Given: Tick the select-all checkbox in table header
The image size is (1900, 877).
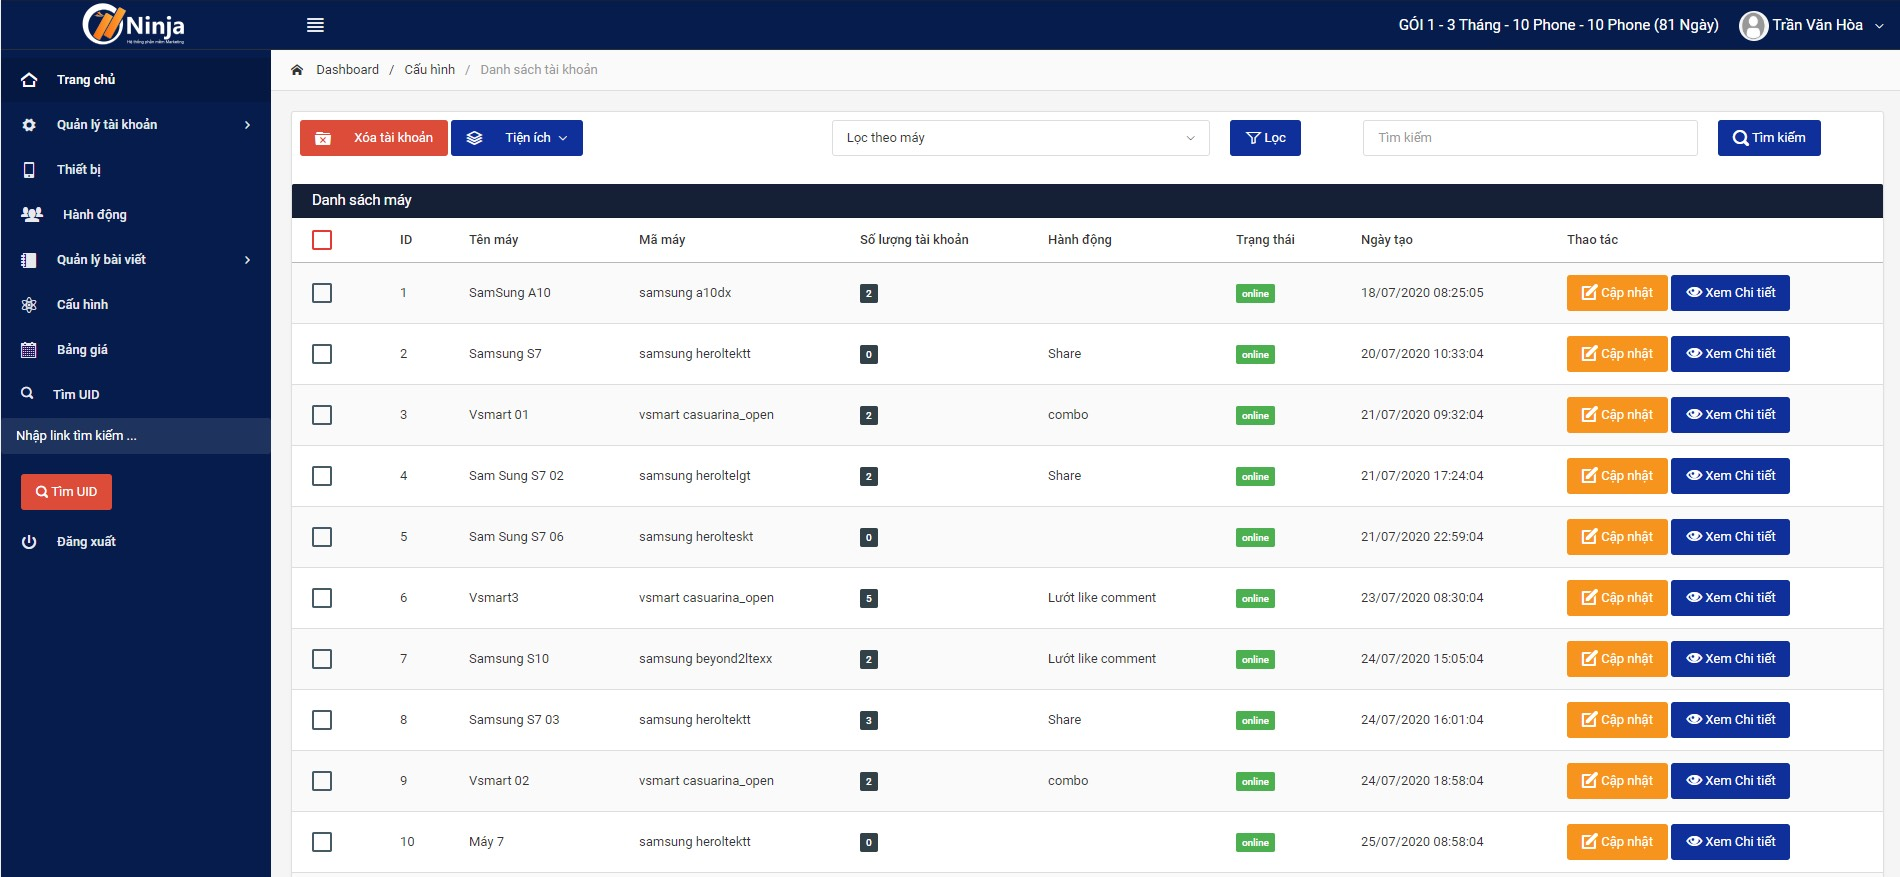Looking at the screenshot, I should click(322, 240).
